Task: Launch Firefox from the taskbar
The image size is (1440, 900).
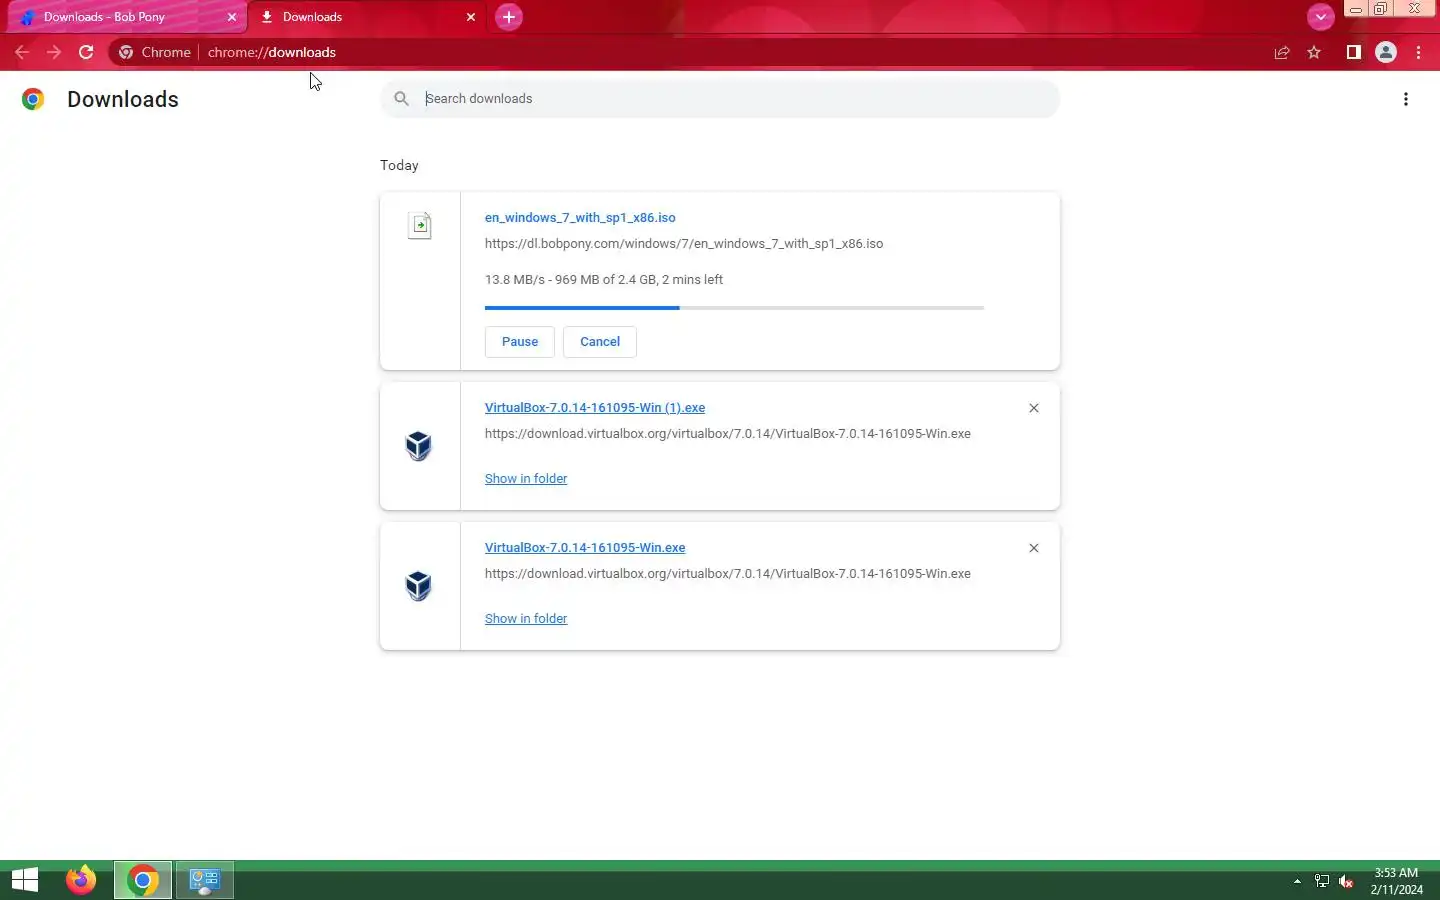Action: pos(81,880)
